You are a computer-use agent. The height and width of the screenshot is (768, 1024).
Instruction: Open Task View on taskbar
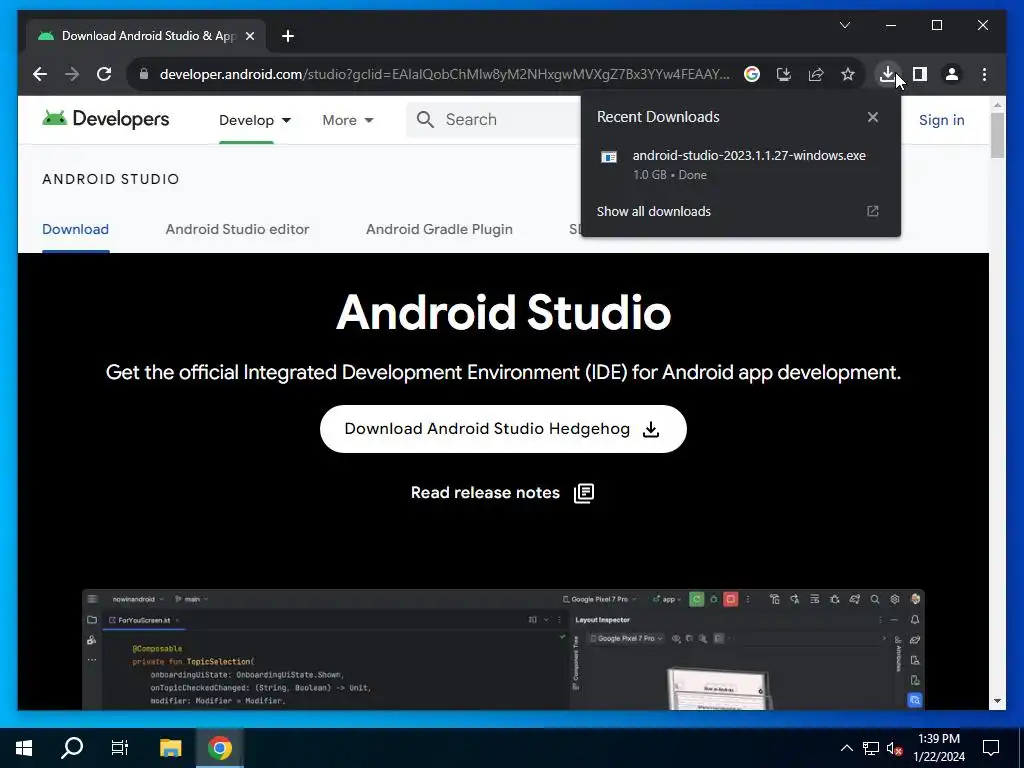click(120, 748)
